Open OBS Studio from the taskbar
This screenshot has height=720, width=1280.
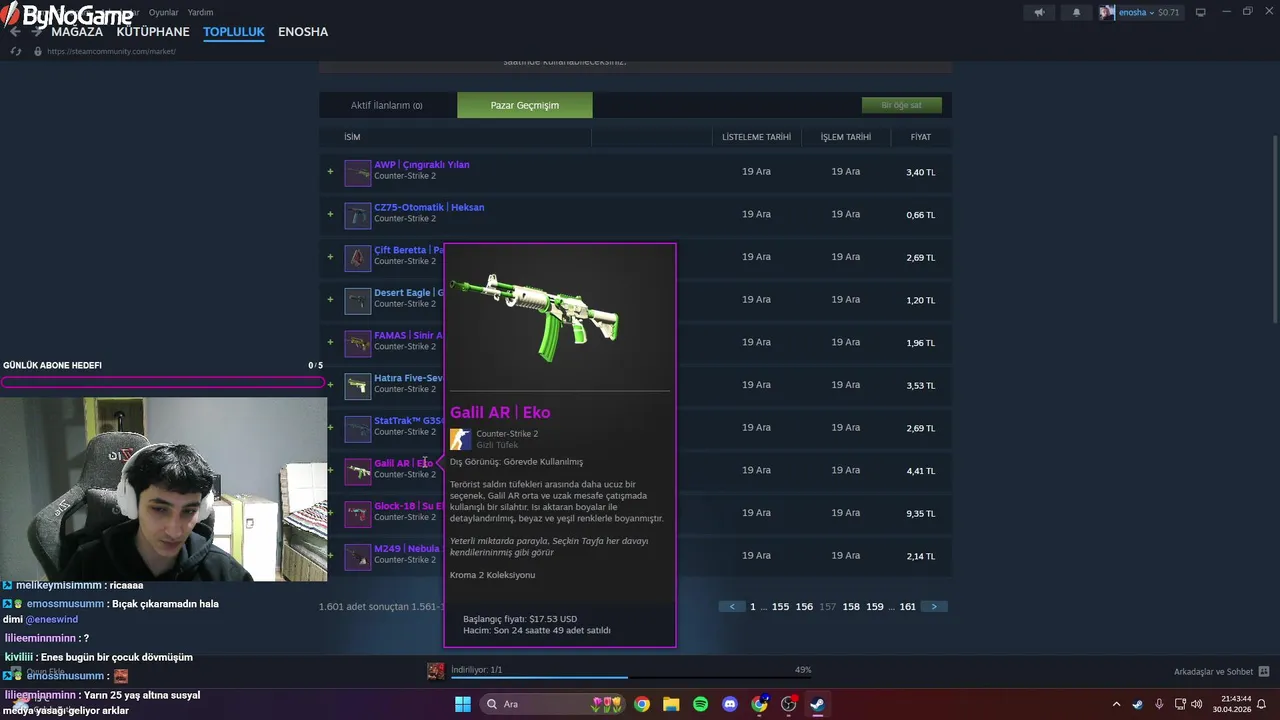pyautogui.click(x=789, y=704)
